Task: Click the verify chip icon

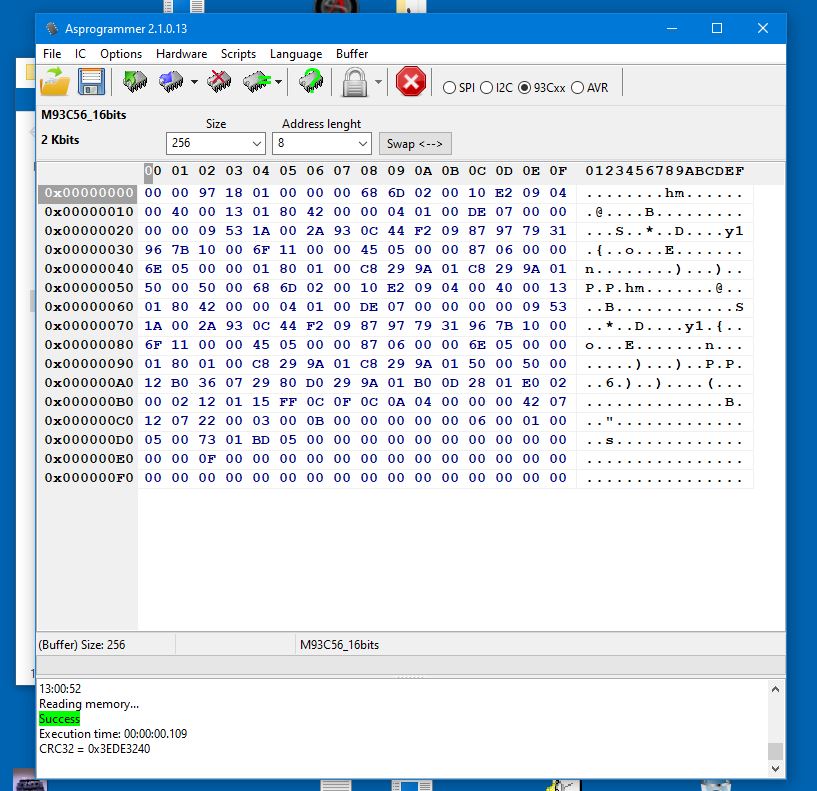Action: (x=257, y=82)
